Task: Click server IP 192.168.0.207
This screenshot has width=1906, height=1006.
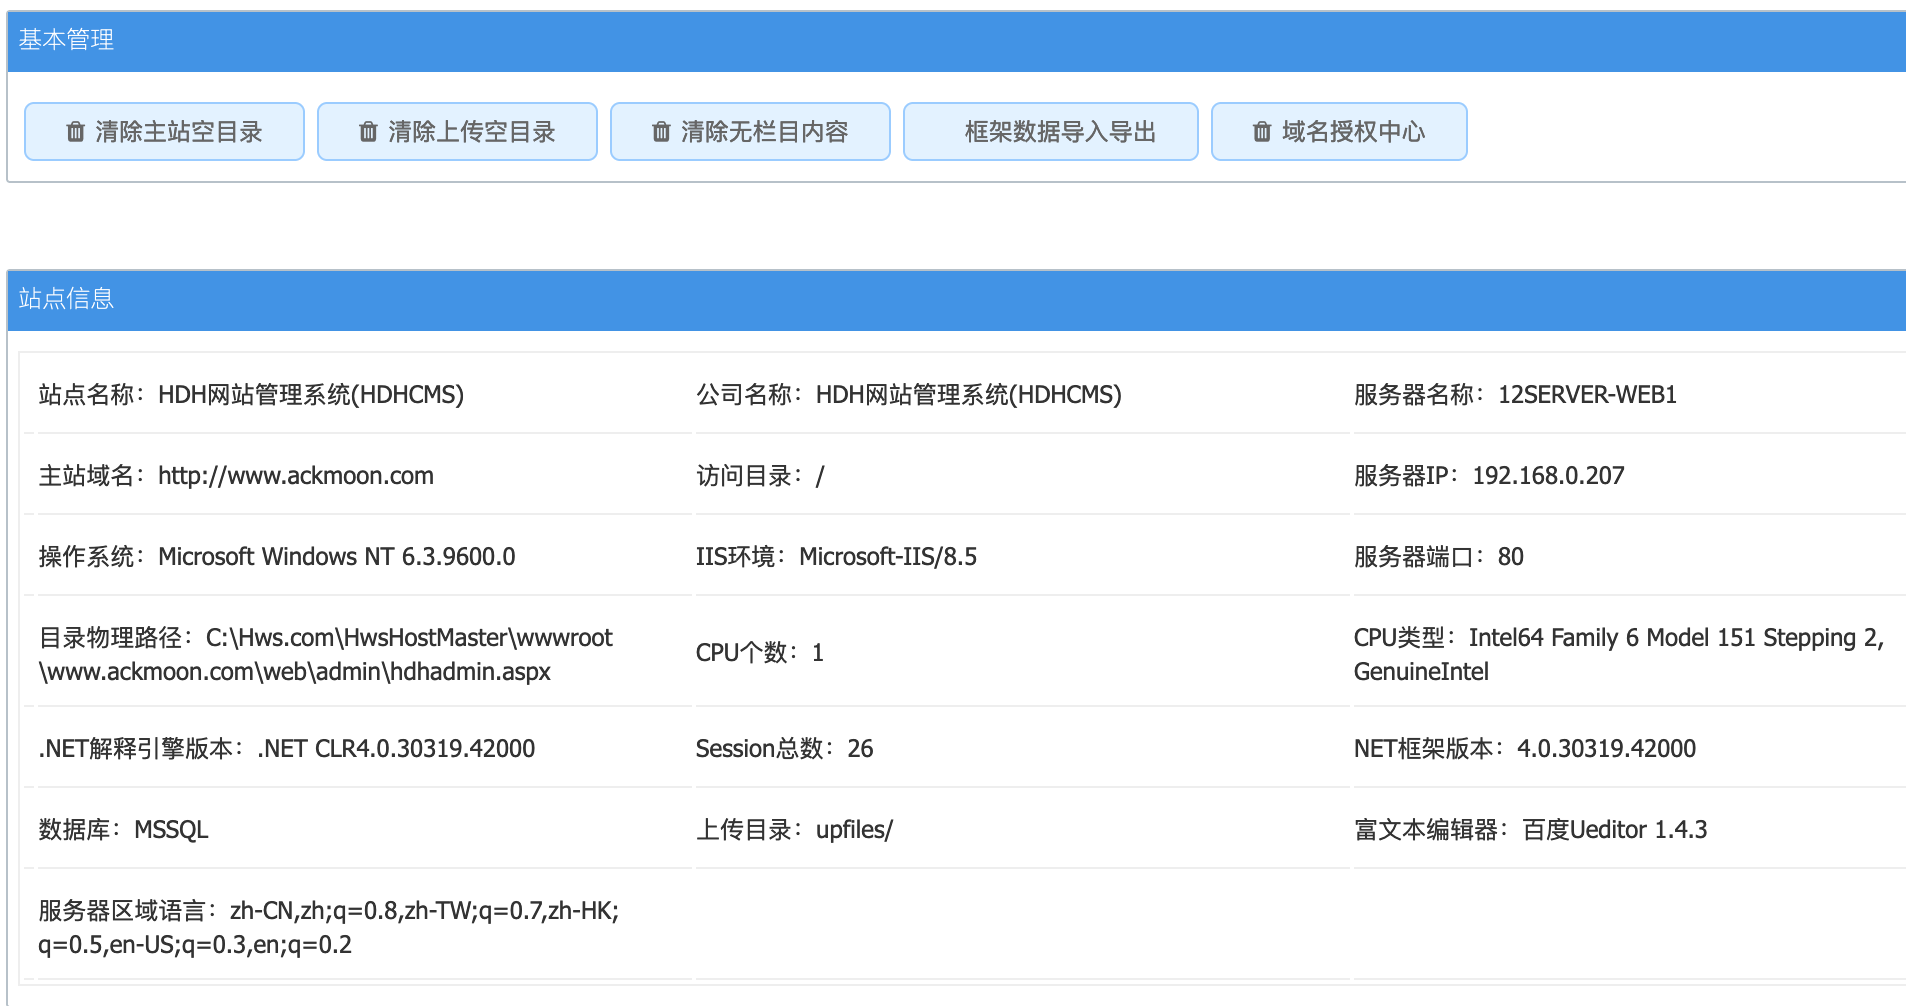Action: point(1547,476)
